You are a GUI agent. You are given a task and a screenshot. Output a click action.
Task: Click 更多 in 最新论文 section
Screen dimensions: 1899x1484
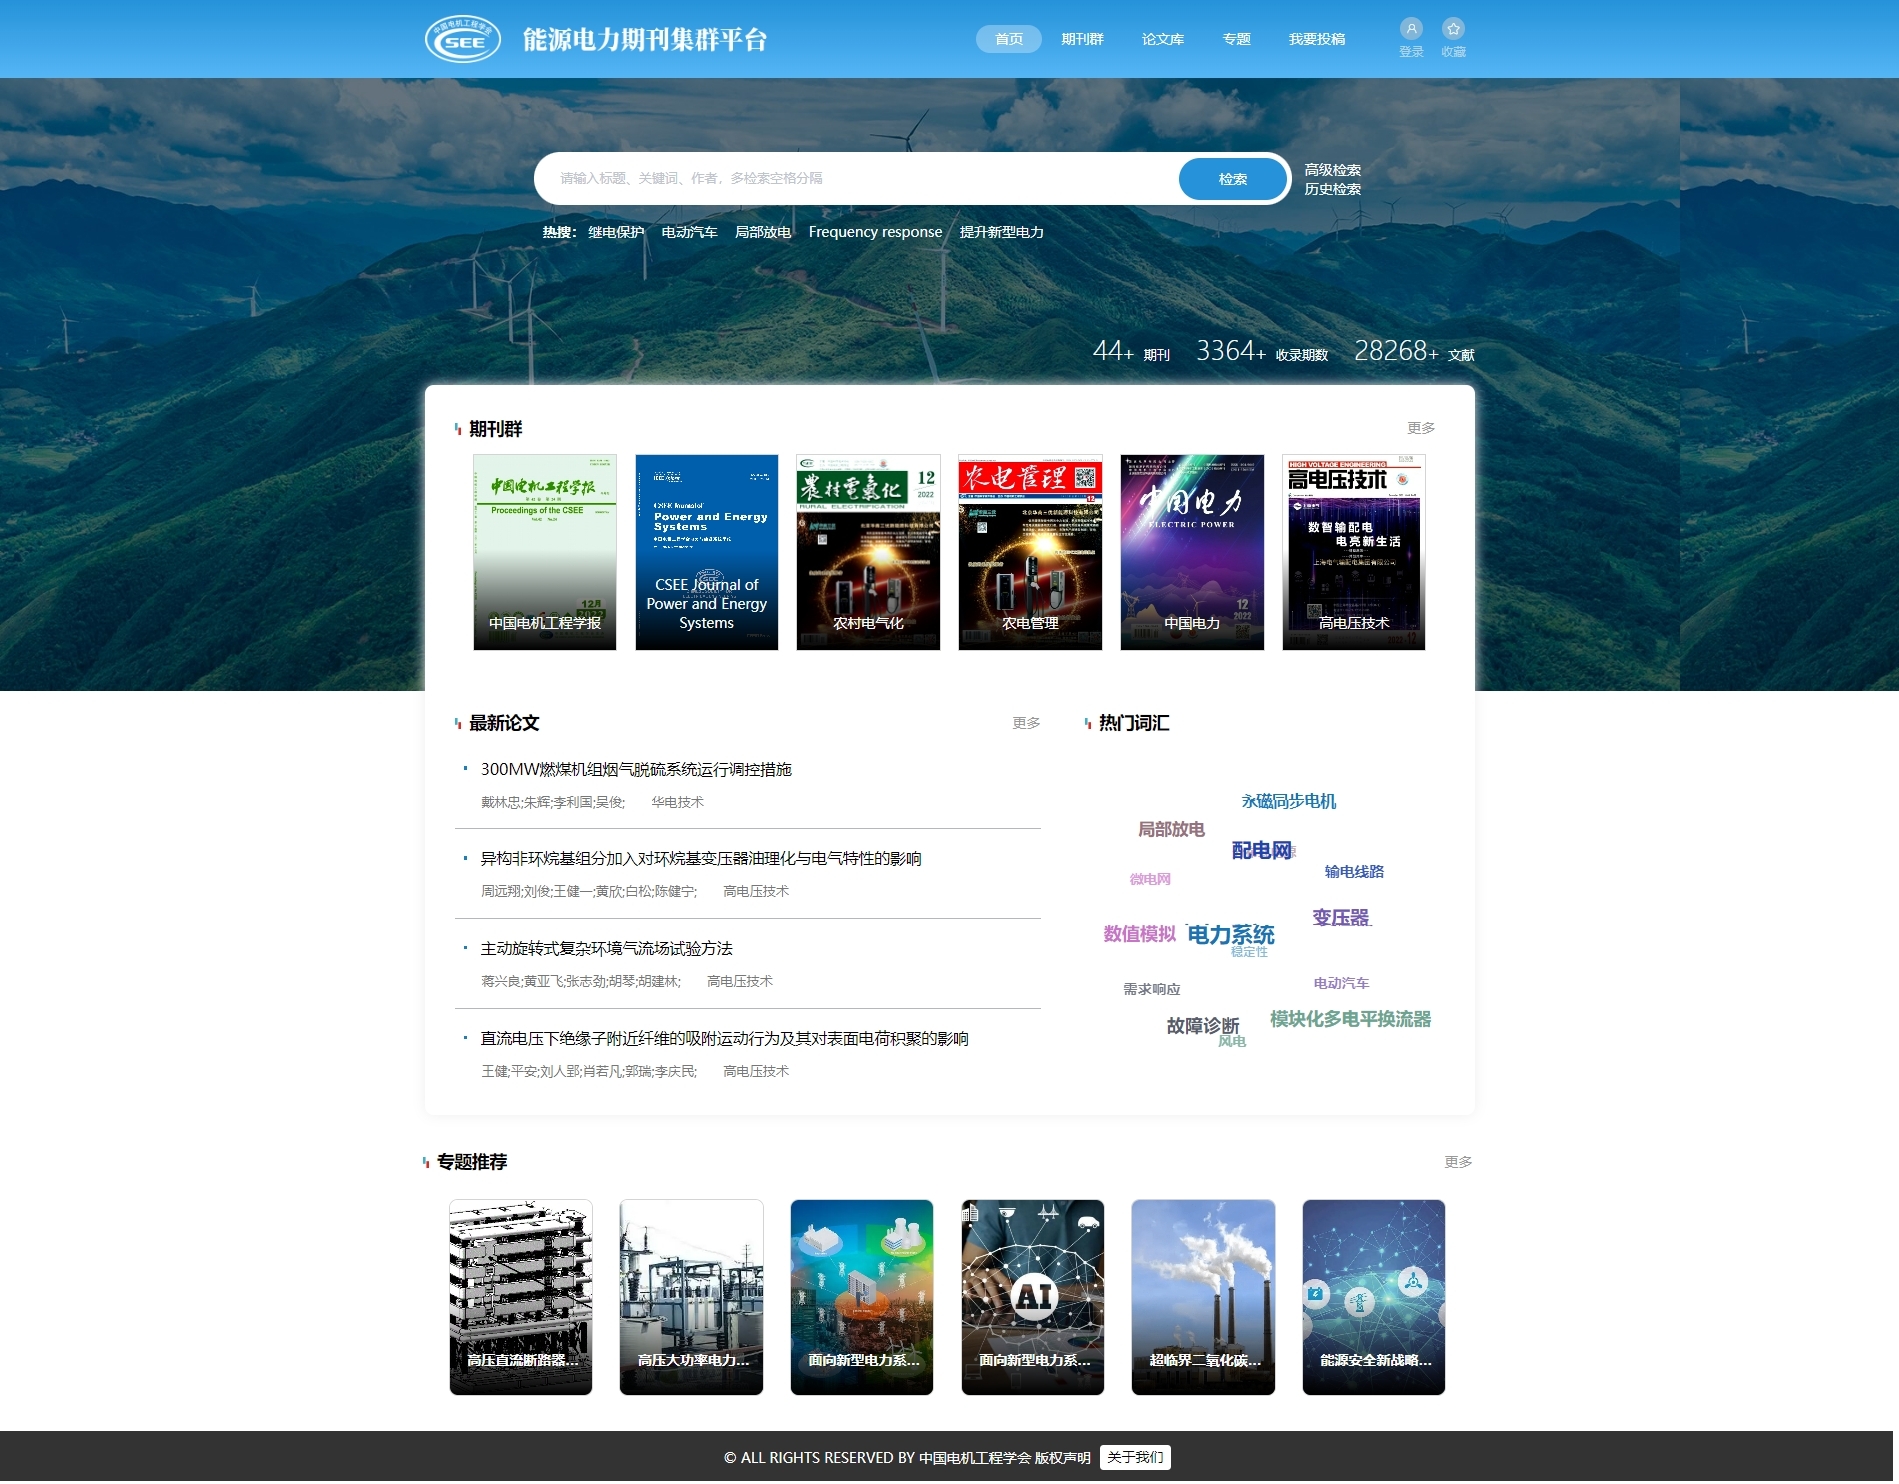[x=1026, y=723]
